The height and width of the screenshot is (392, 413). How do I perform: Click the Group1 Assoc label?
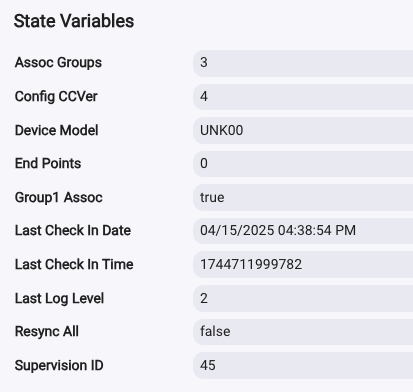point(59,198)
